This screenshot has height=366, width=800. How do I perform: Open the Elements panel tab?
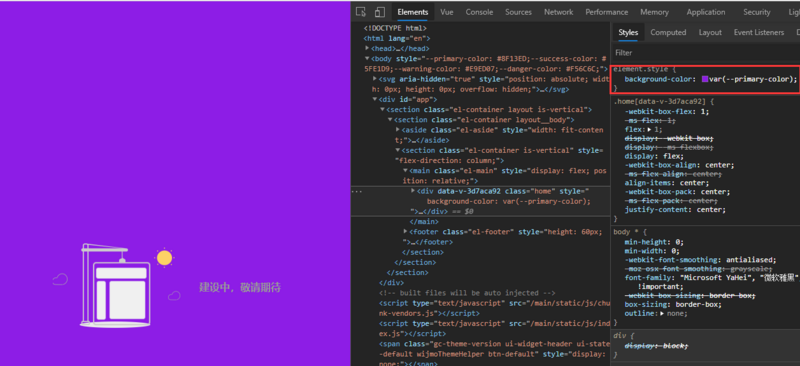click(413, 12)
